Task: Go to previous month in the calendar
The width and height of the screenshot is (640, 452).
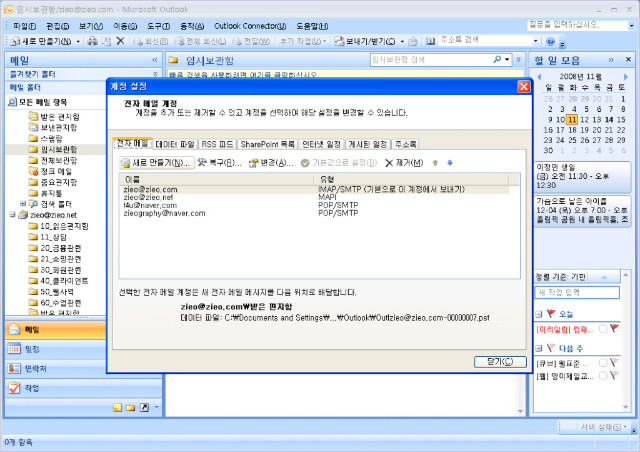Action: (540, 76)
